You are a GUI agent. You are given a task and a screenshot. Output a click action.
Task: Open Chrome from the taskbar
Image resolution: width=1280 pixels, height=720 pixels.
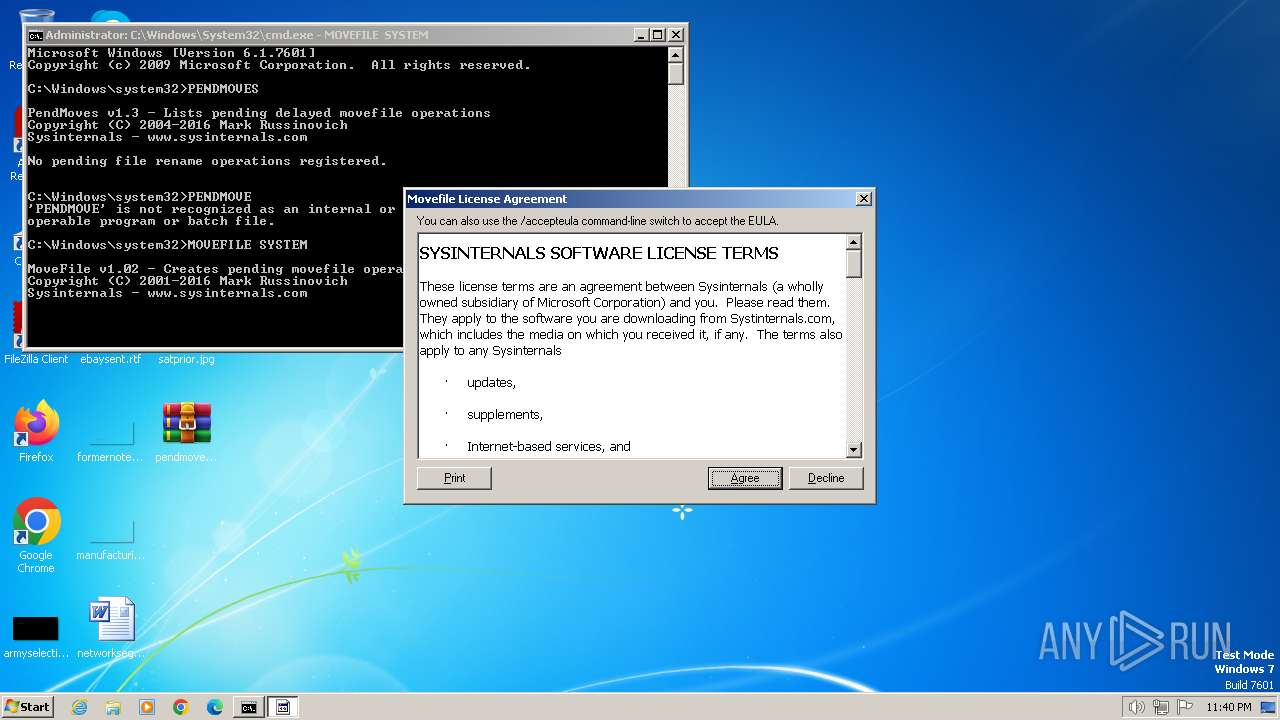point(181,707)
